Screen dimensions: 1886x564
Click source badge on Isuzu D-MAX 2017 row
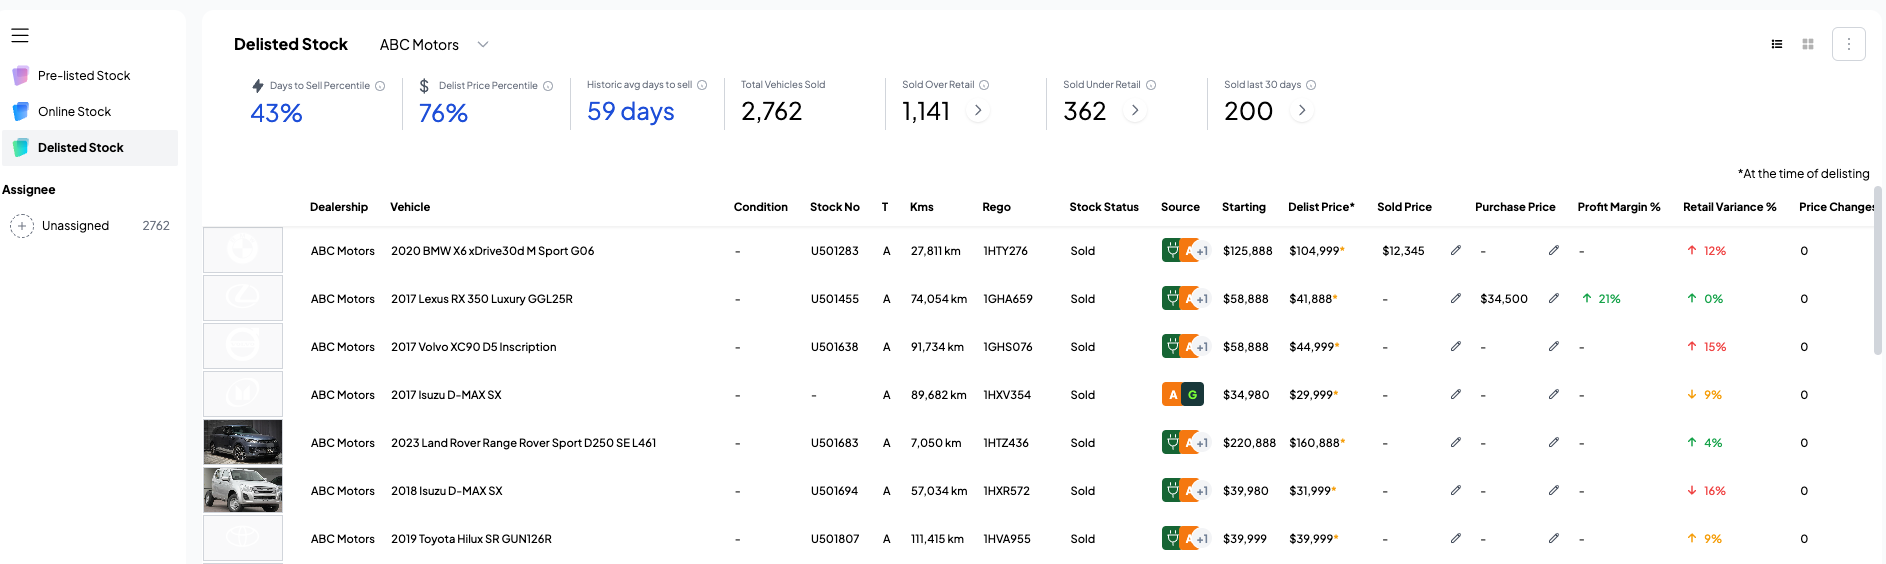point(1182,395)
